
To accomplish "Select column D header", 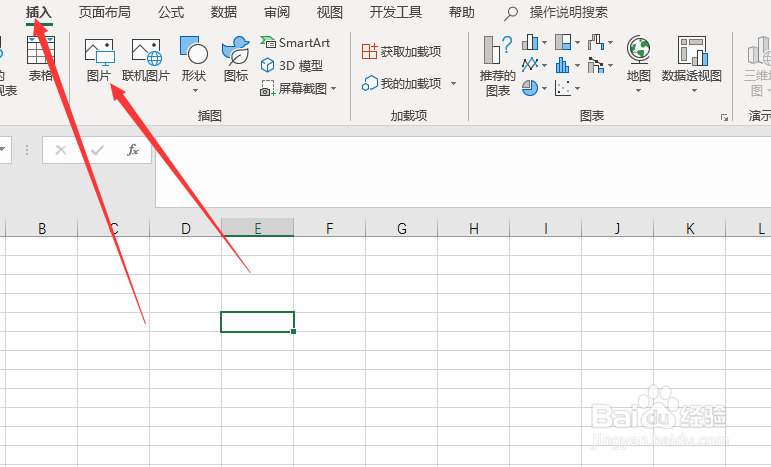I will point(185,228).
